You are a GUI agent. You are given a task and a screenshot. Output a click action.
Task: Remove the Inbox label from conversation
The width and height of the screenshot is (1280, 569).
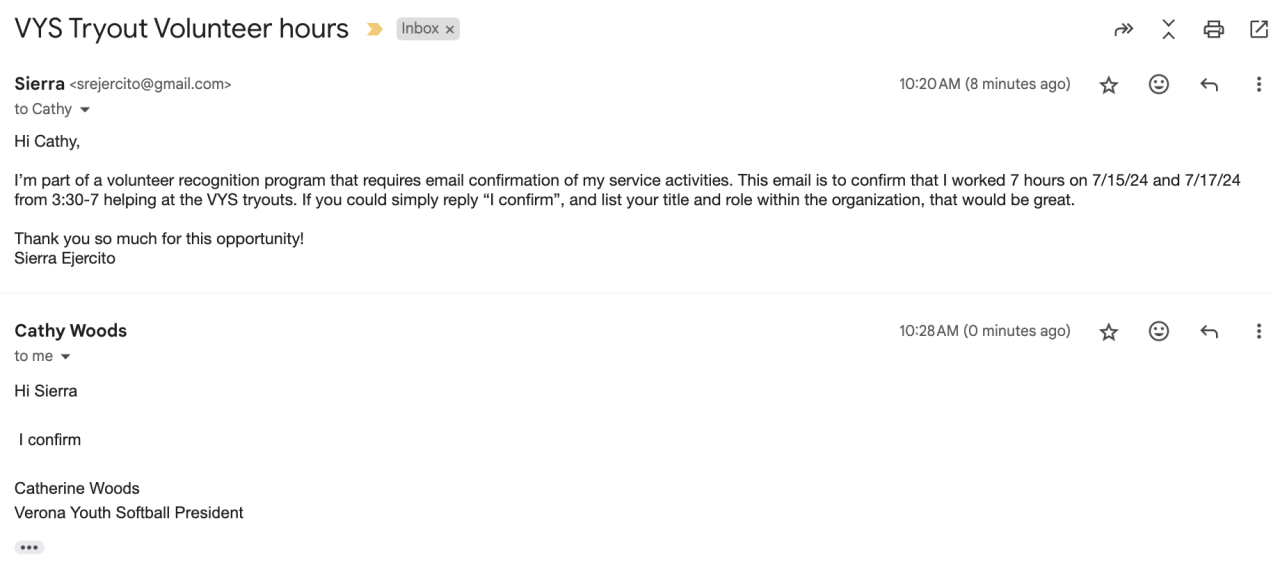point(450,29)
